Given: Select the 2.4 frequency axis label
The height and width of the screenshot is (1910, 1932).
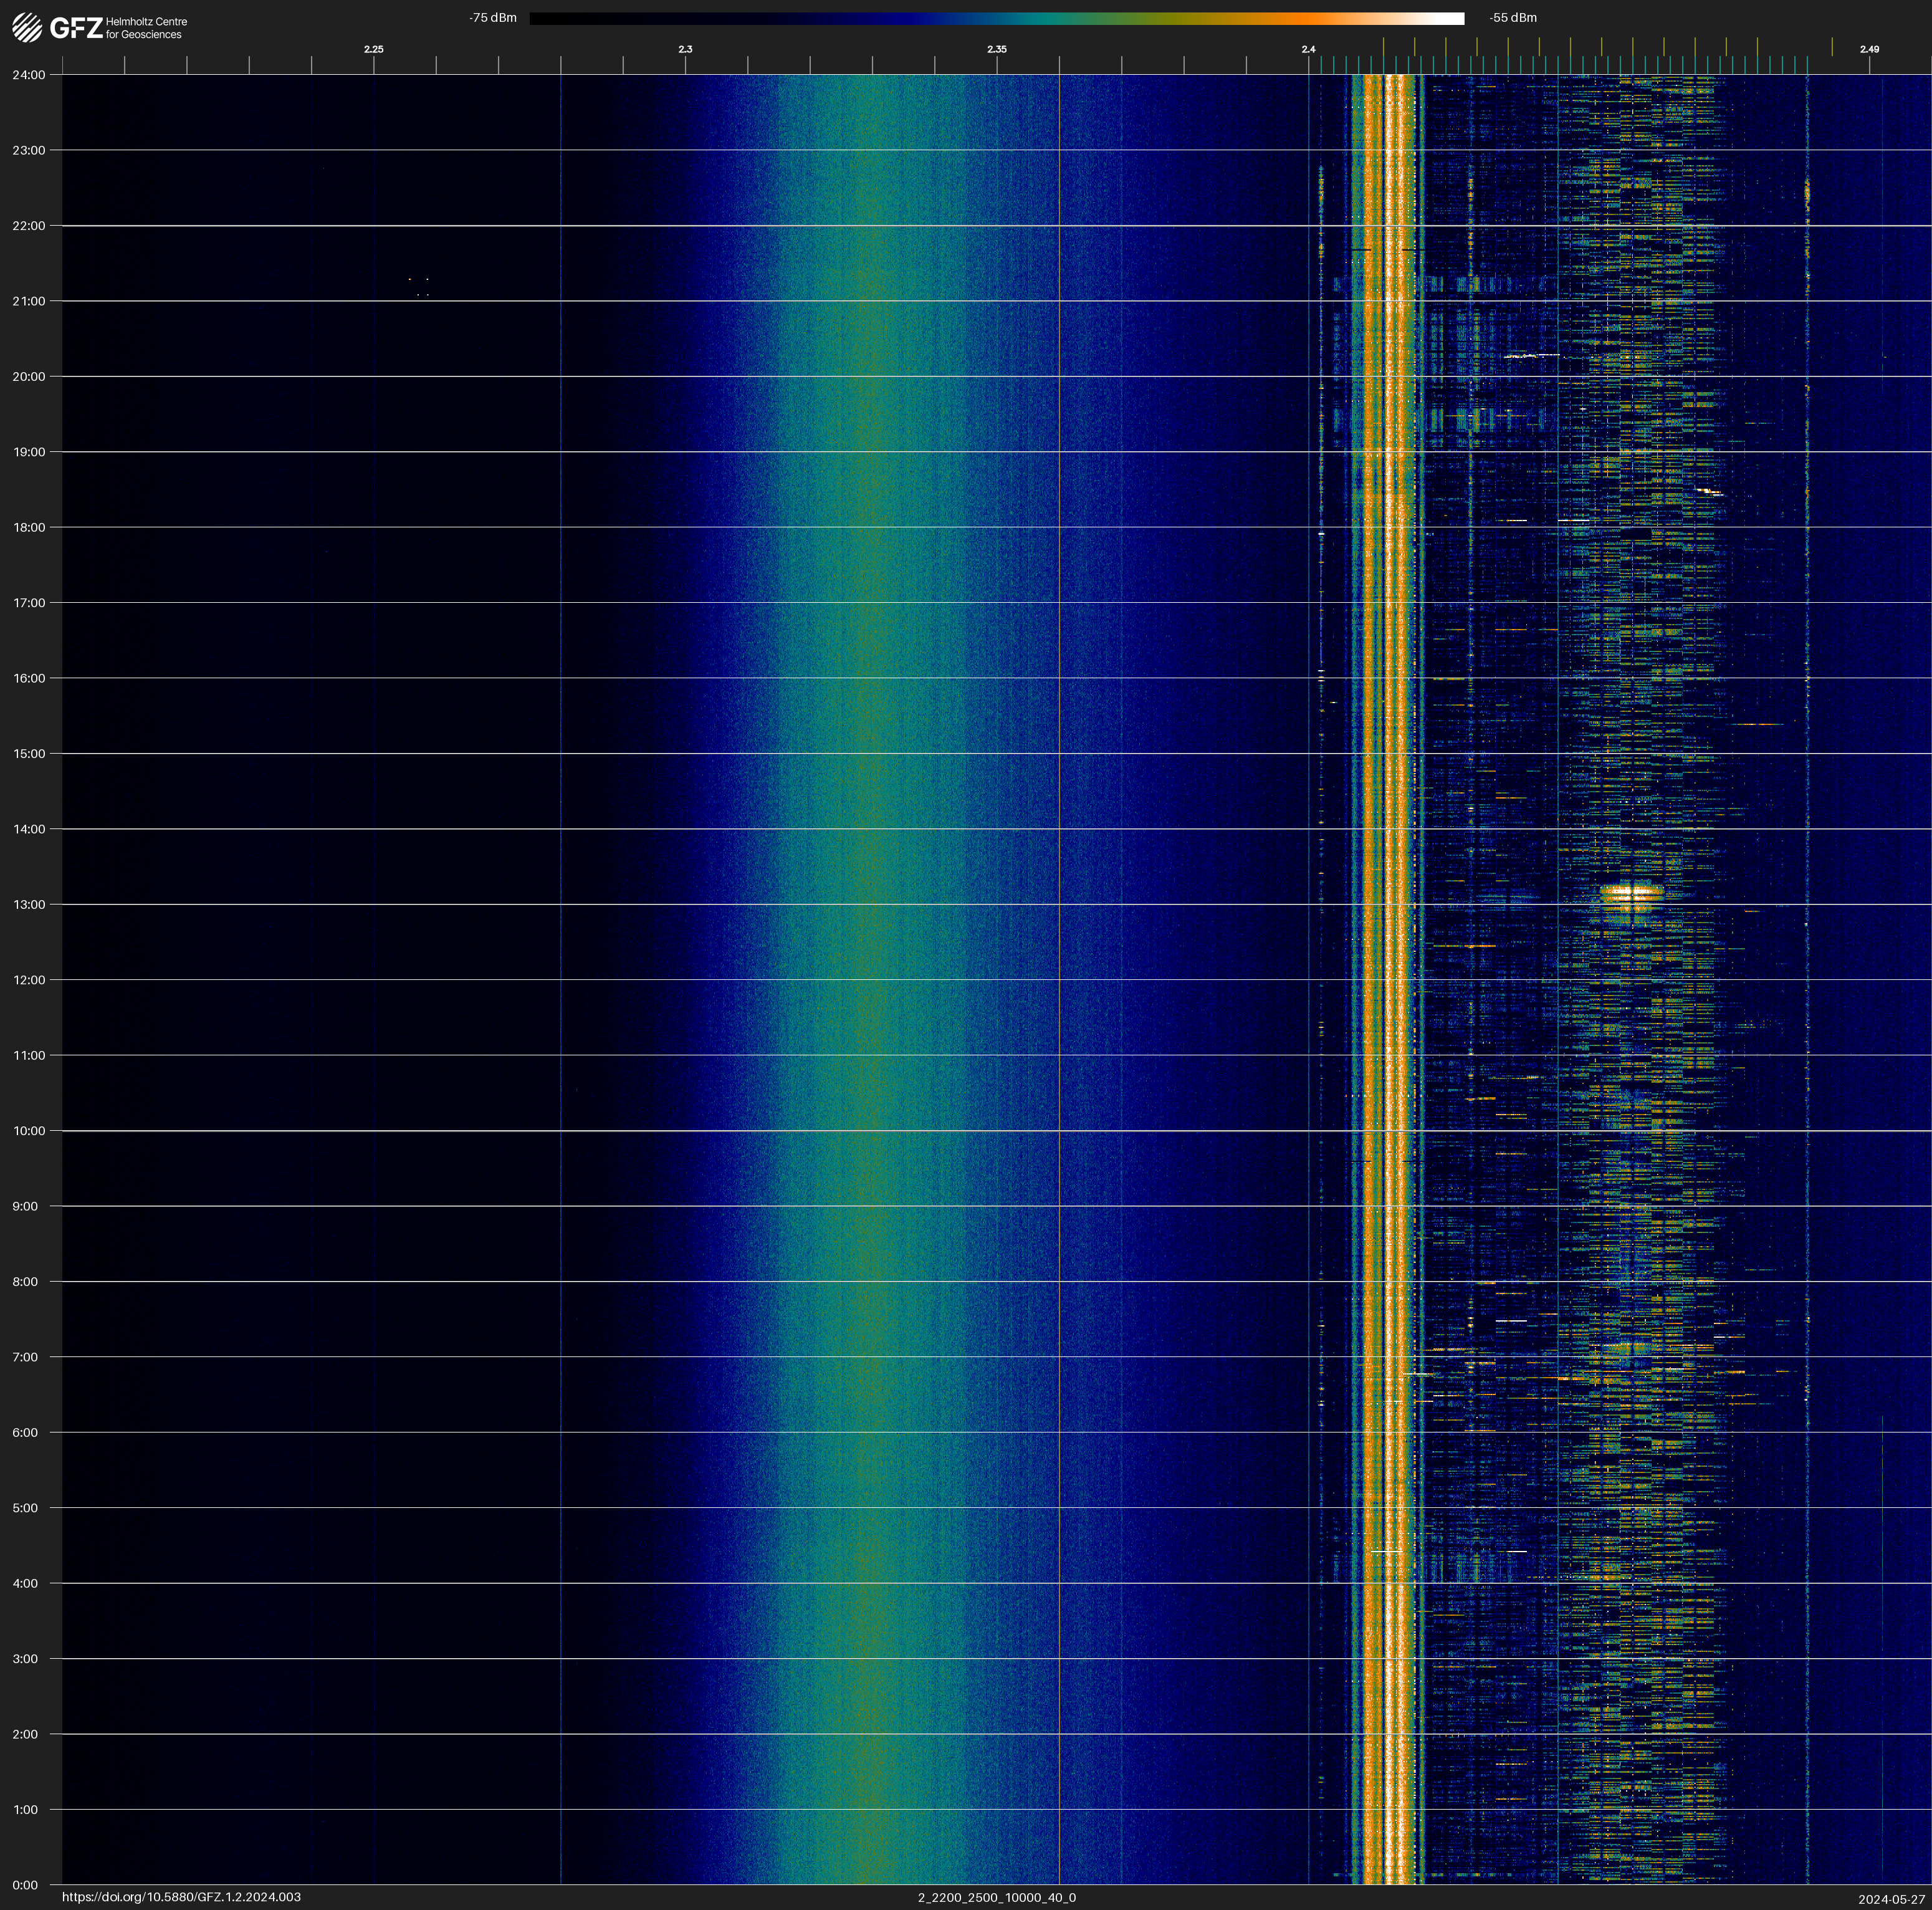Looking at the screenshot, I should (1308, 49).
